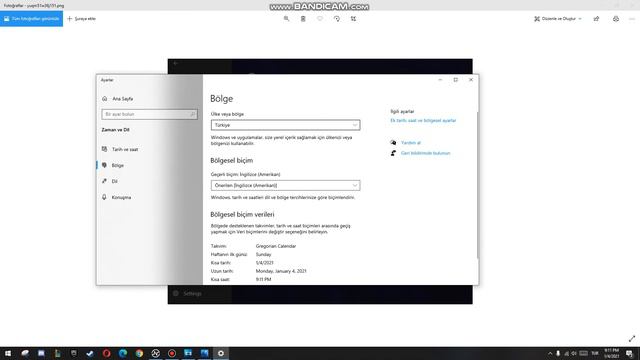Open the Windows Start menu
Screen dimensions: 640x360
click(x=8, y=353)
